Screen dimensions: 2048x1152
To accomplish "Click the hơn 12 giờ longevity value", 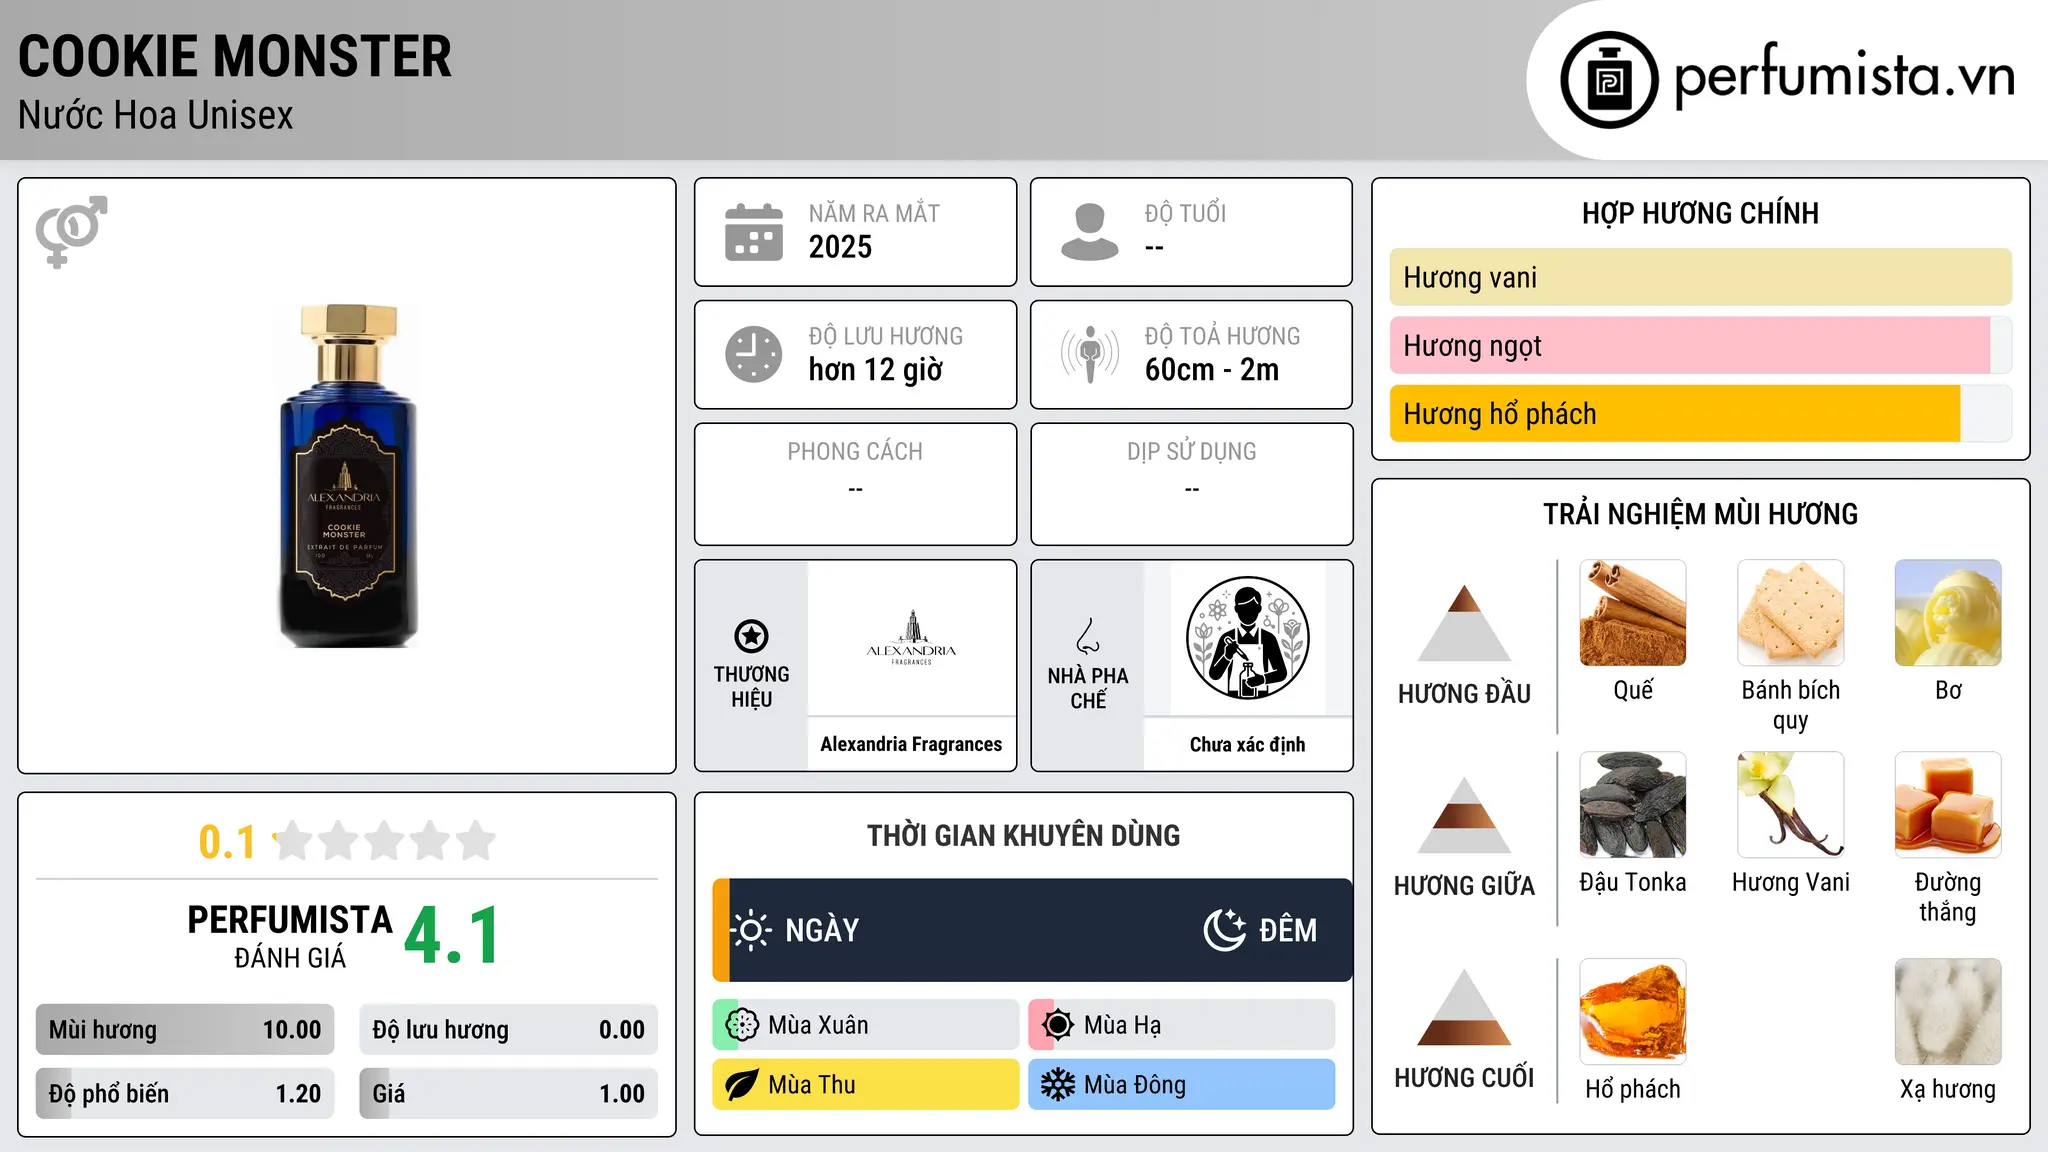I will (876, 370).
